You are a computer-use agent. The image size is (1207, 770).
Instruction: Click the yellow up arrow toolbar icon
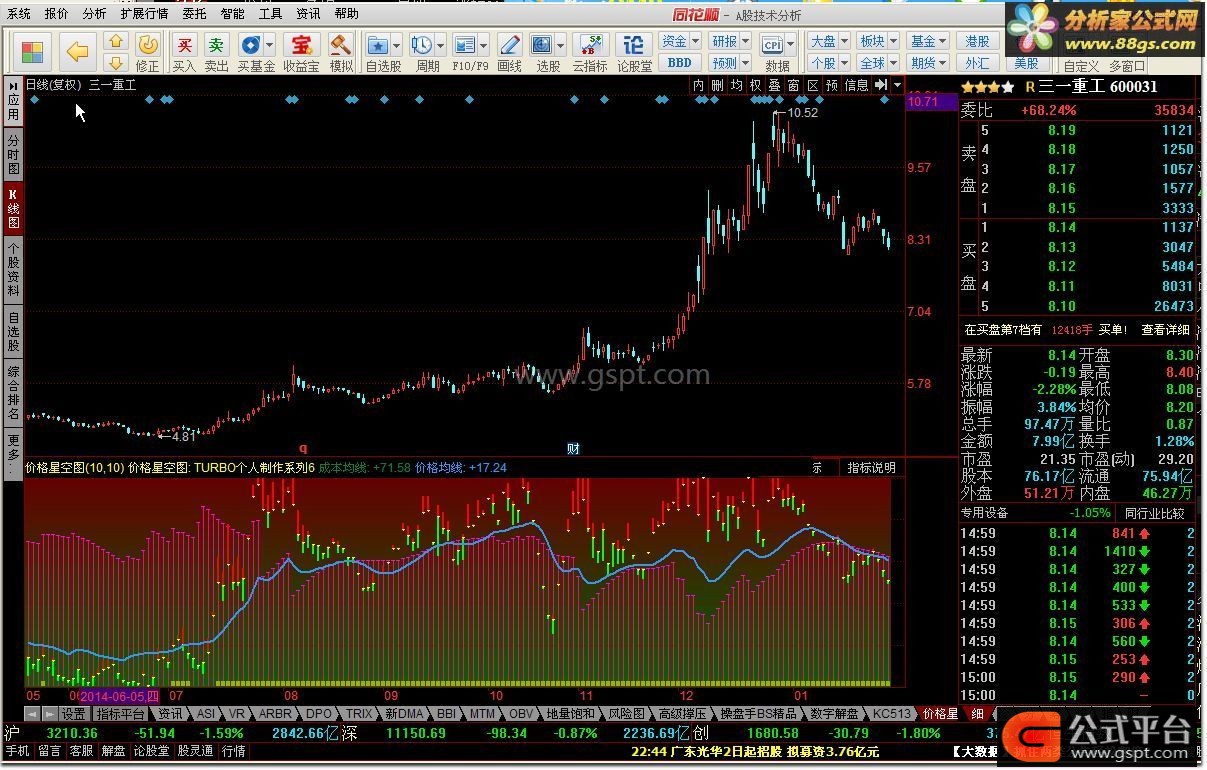116,41
